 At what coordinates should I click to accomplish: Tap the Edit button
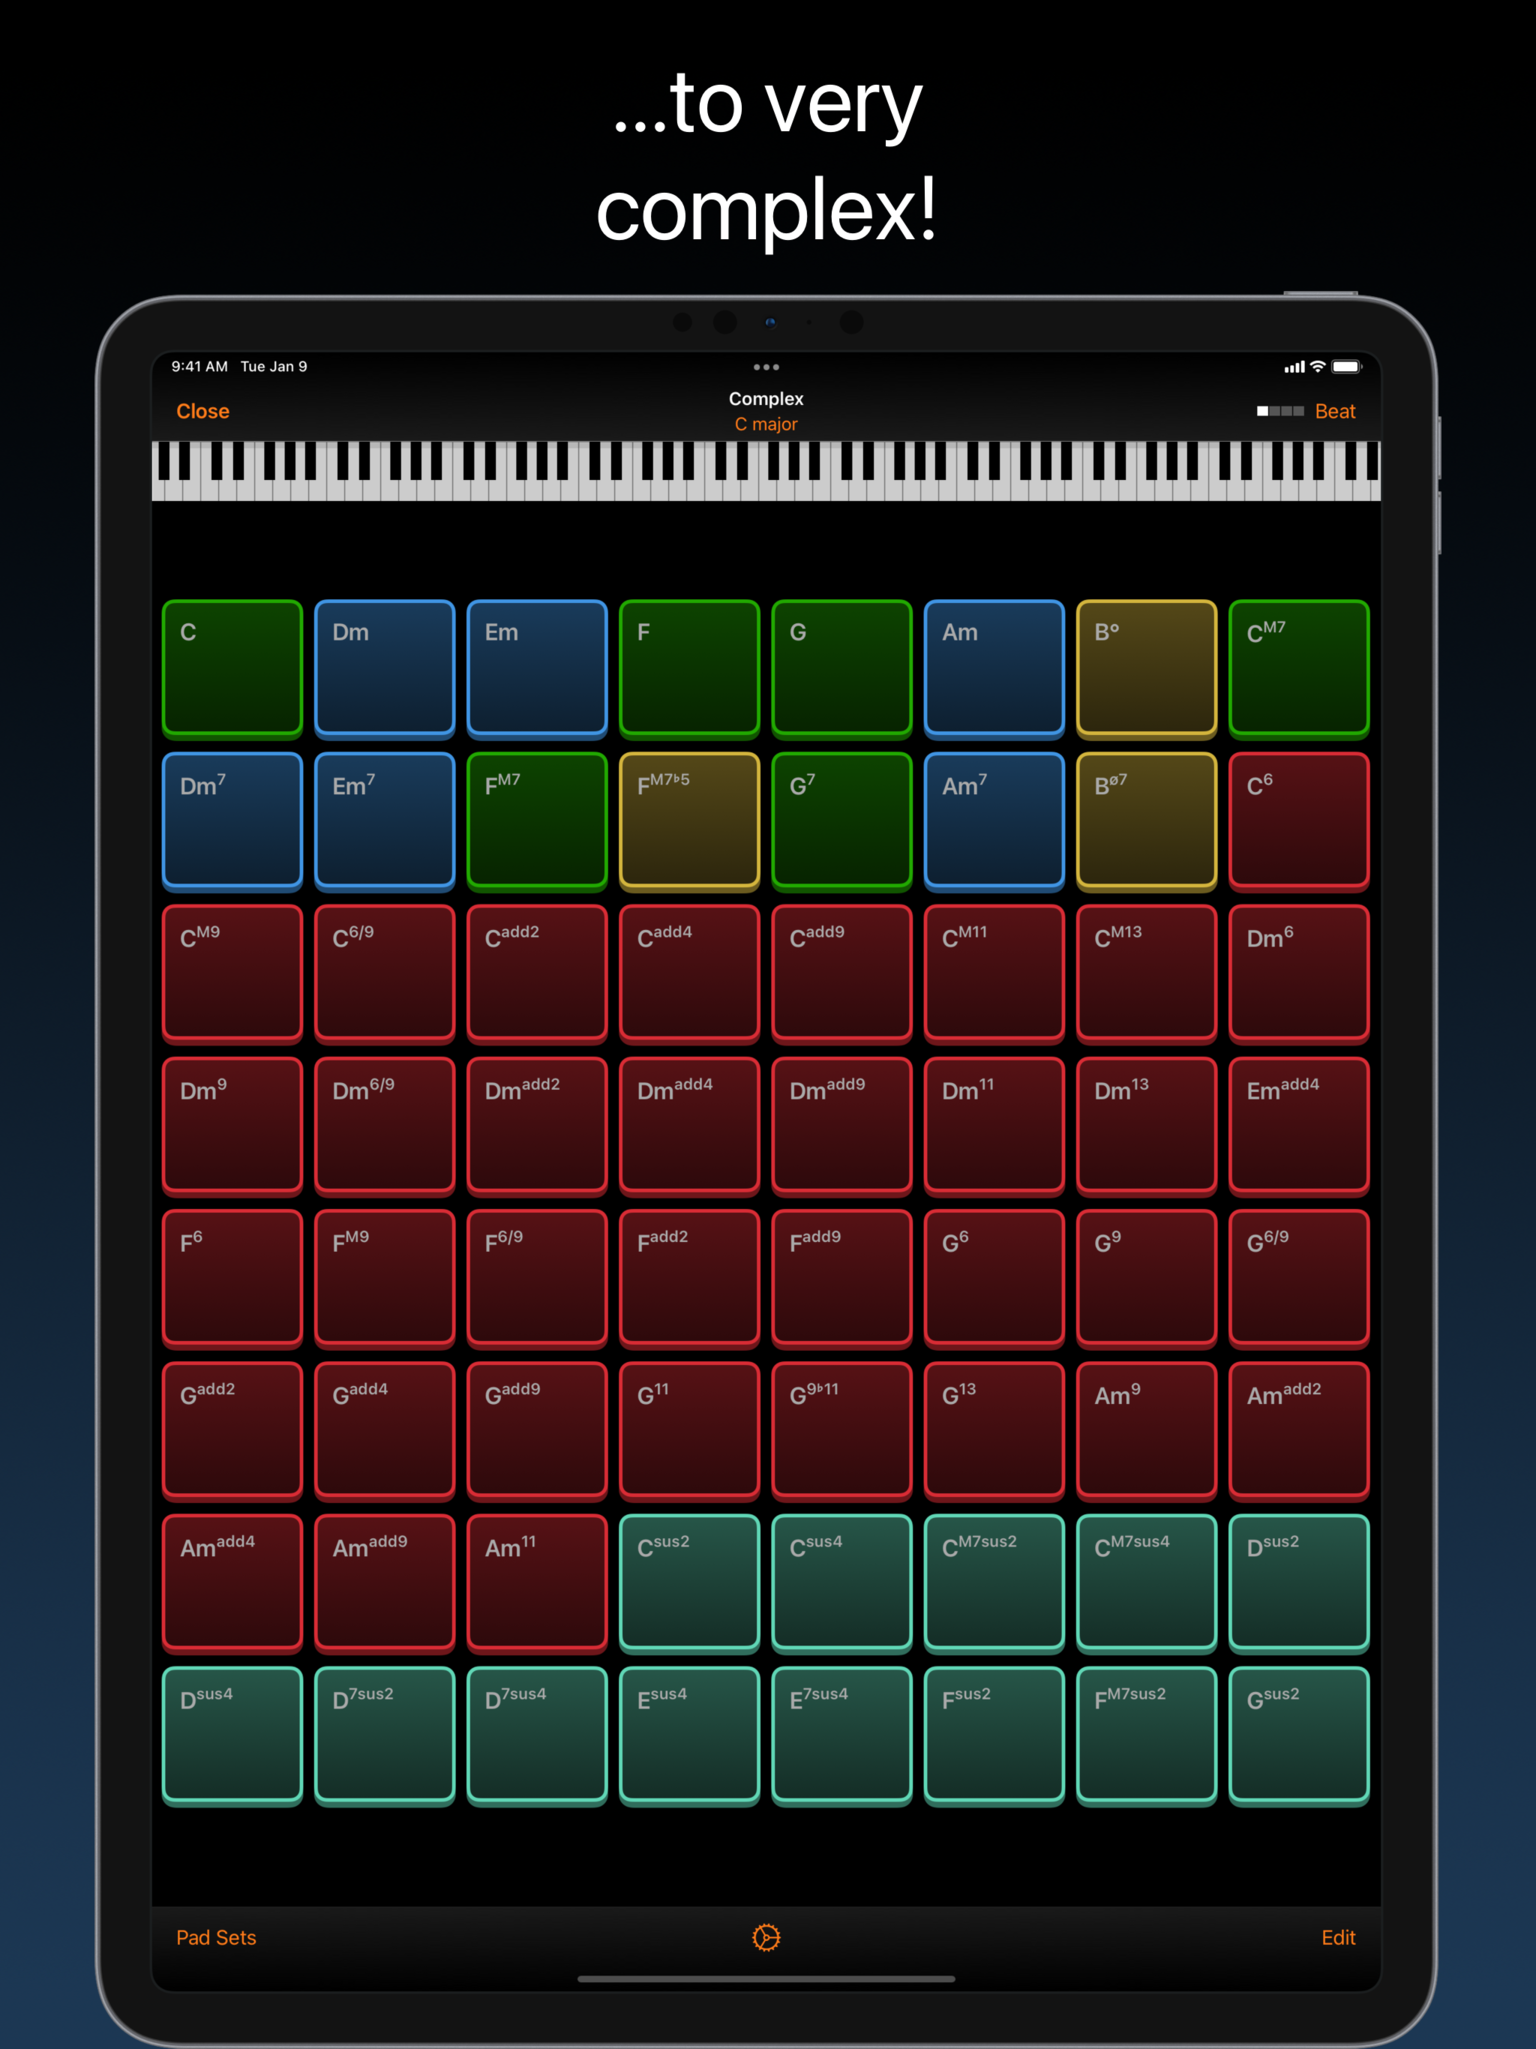(x=1338, y=1937)
